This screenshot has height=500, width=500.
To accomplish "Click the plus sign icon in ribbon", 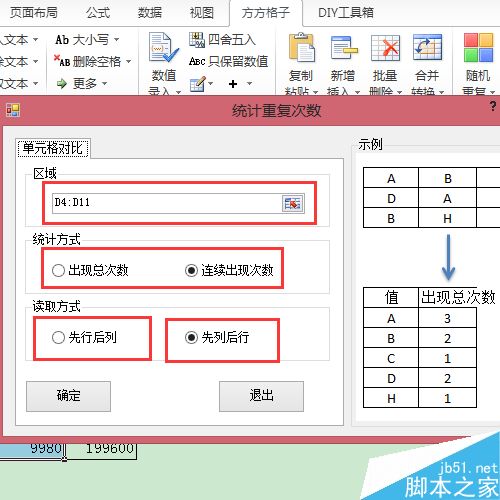I will 233,84.
